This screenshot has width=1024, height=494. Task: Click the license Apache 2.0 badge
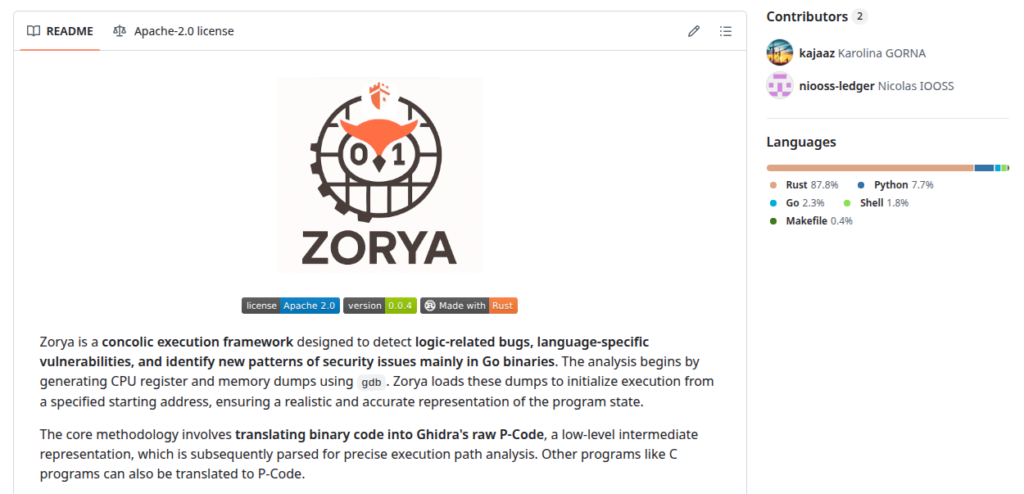291,305
